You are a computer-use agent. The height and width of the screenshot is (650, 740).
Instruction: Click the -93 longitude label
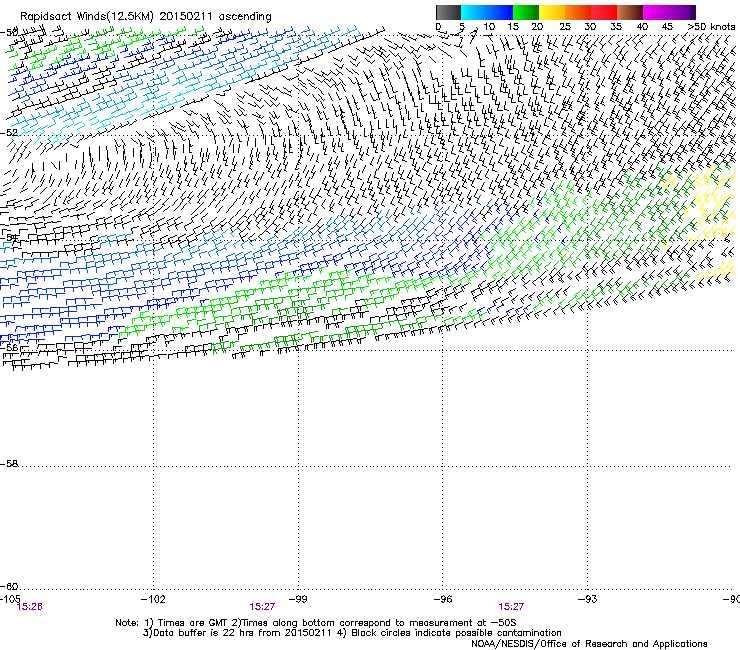[x=588, y=599]
